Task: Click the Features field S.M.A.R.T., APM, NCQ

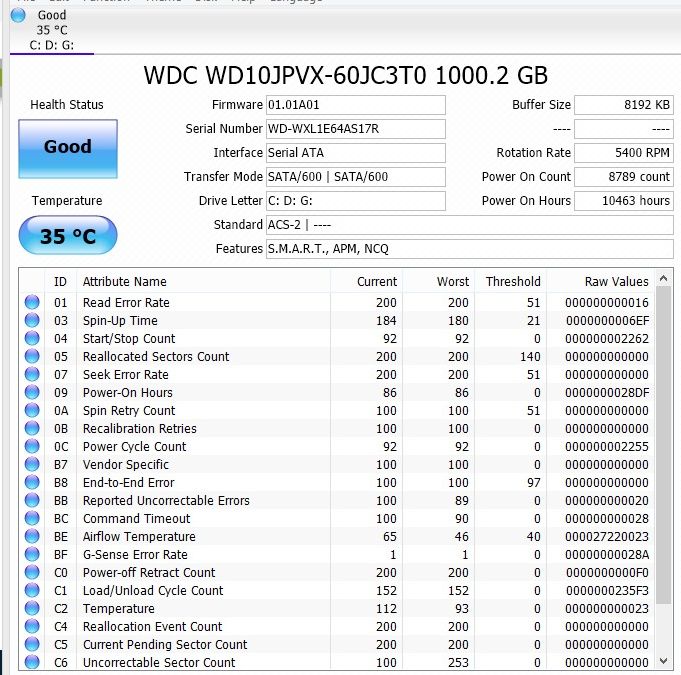Action: pos(469,249)
